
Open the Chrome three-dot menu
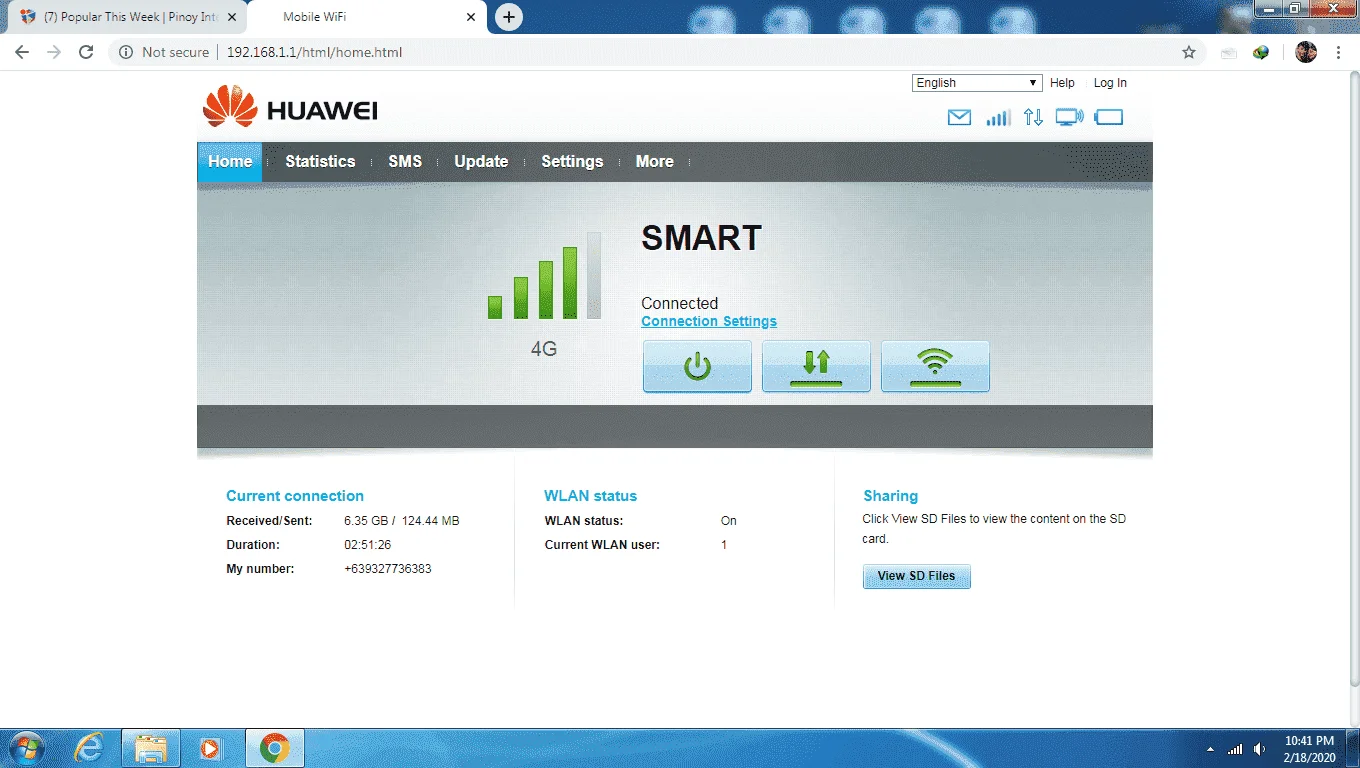1338,52
